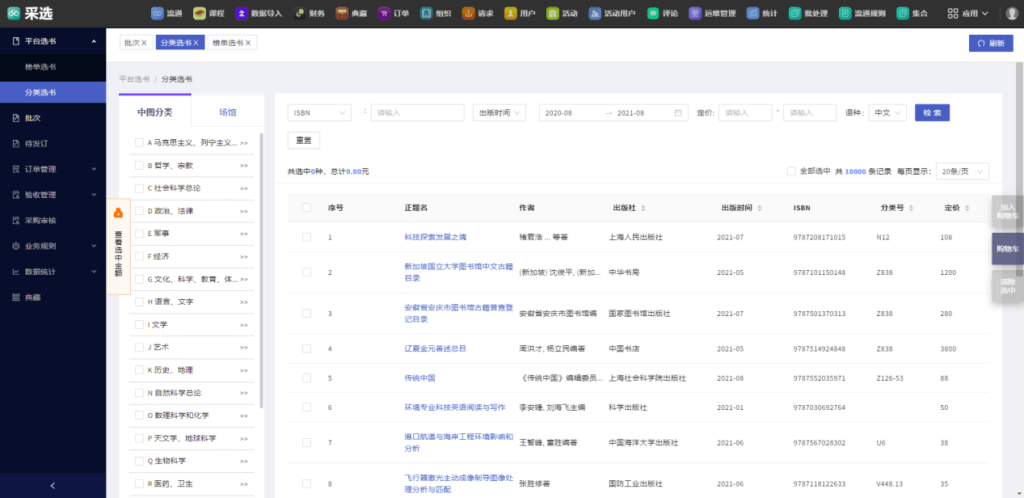Open the ISBN search field dropdown

coord(319,113)
